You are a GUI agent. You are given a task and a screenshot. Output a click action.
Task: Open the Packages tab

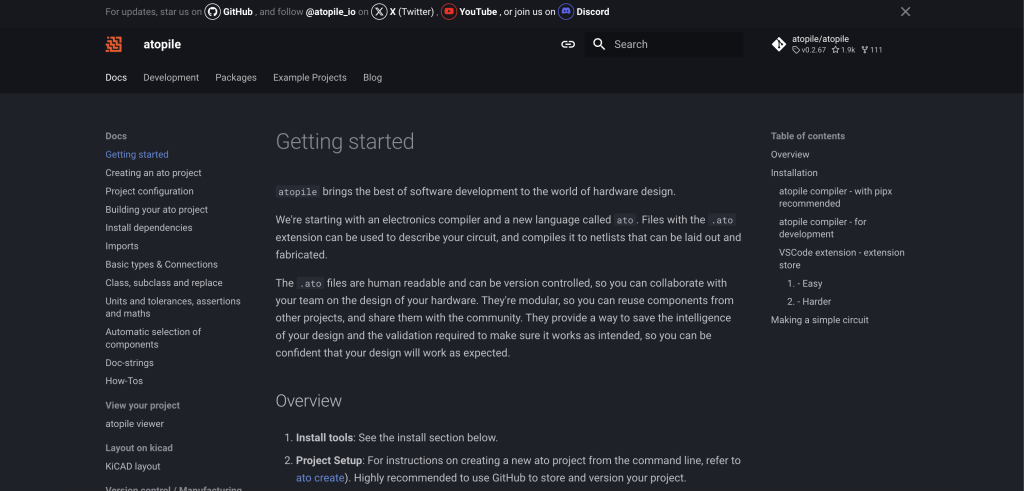coord(236,77)
